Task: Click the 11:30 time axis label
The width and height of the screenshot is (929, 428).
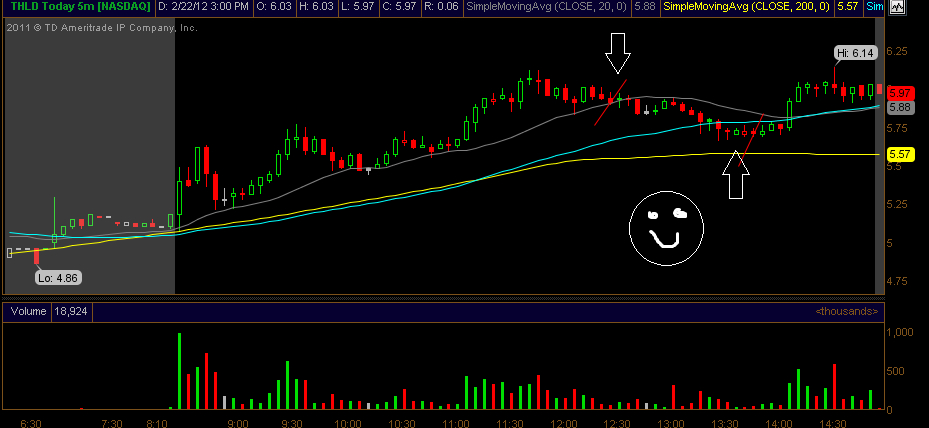Action: click(x=510, y=423)
